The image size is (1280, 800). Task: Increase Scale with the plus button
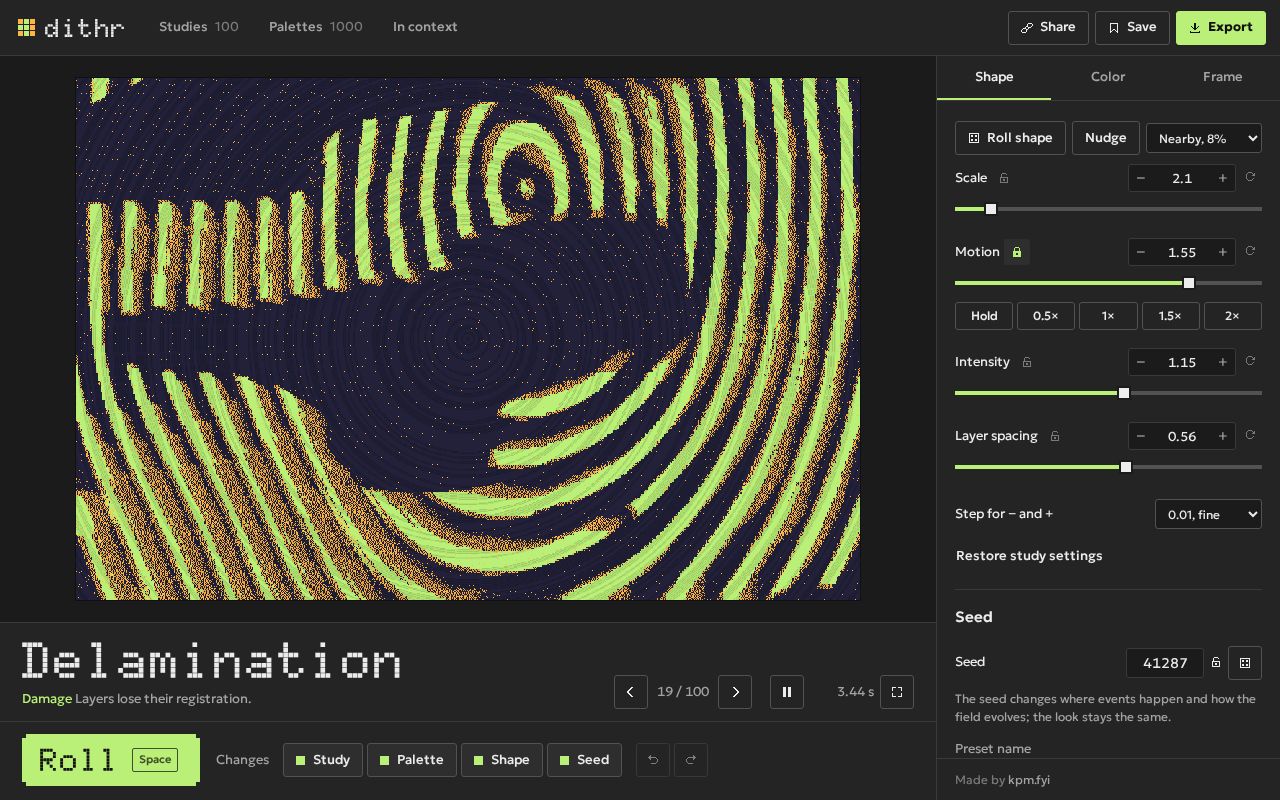1222,178
